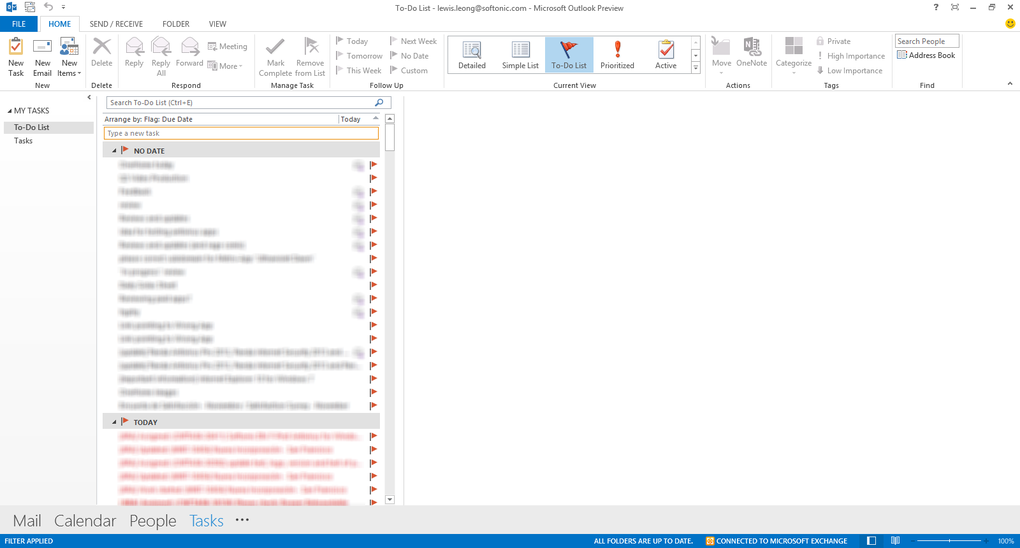
Task: Select the Tasks navigation link
Action: (206, 521)
